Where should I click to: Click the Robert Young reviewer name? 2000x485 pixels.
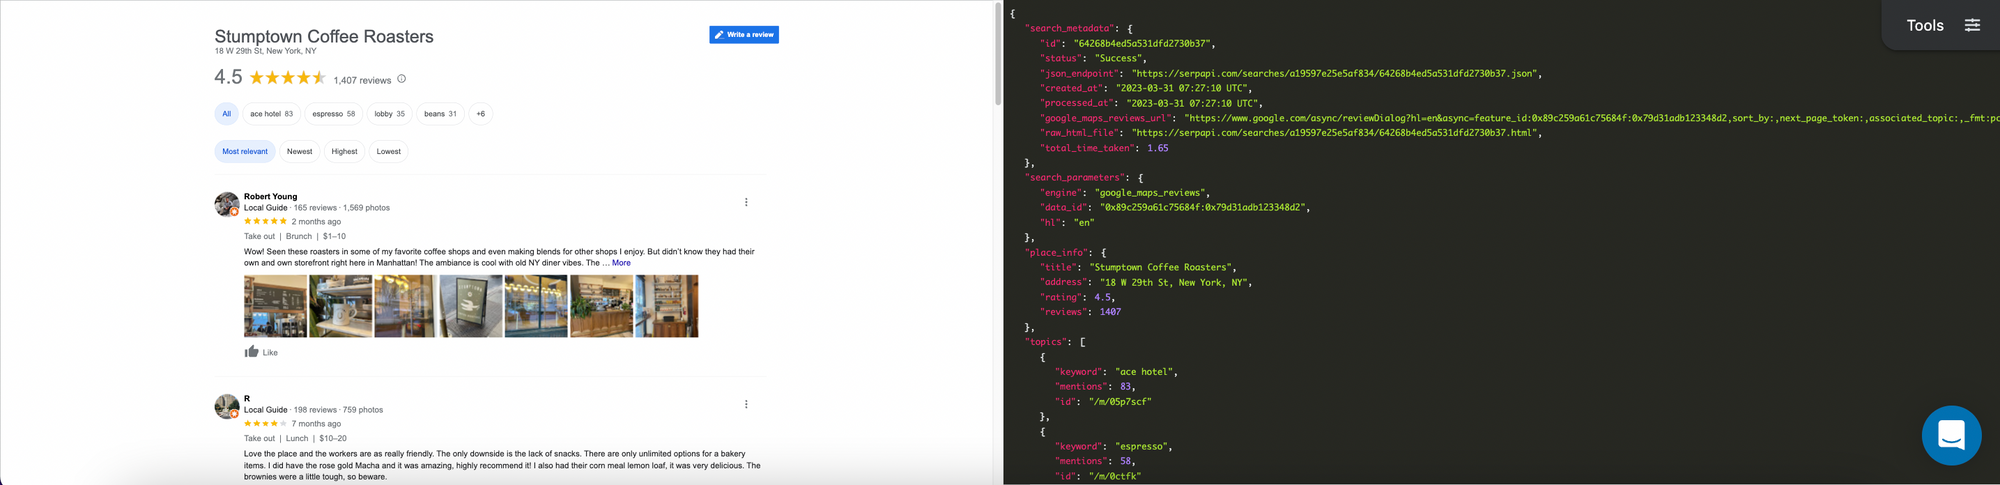click(x=270, y=197)
